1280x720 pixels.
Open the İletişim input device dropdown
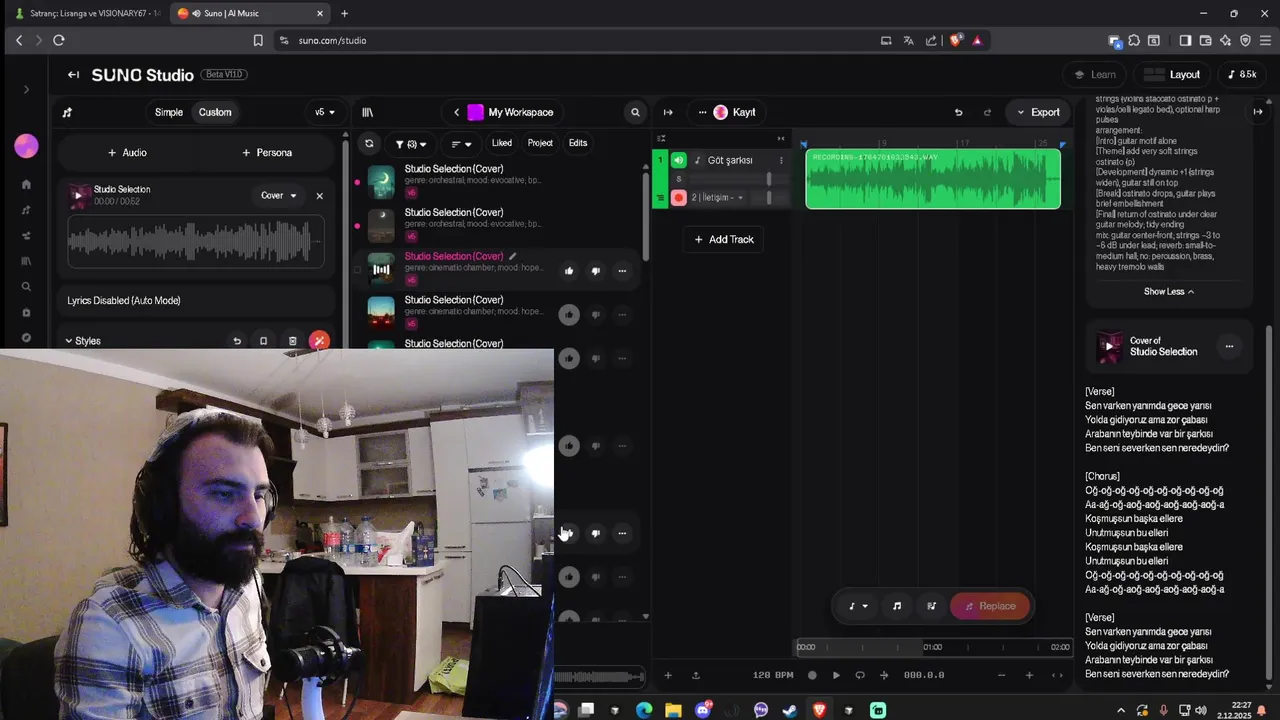click(717, 198)
